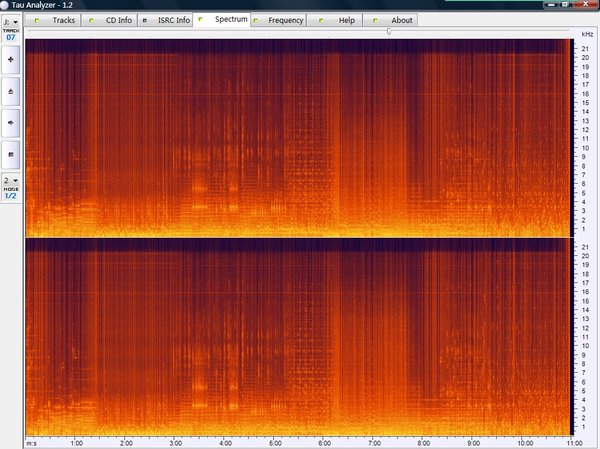Click the 5:00 mark on time axis
This screenshot has height=449, width=600.
coord(275,443)
